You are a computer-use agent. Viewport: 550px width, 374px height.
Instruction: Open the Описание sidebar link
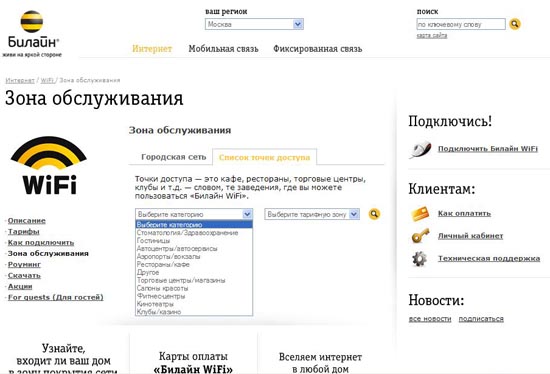click(27, 221)
